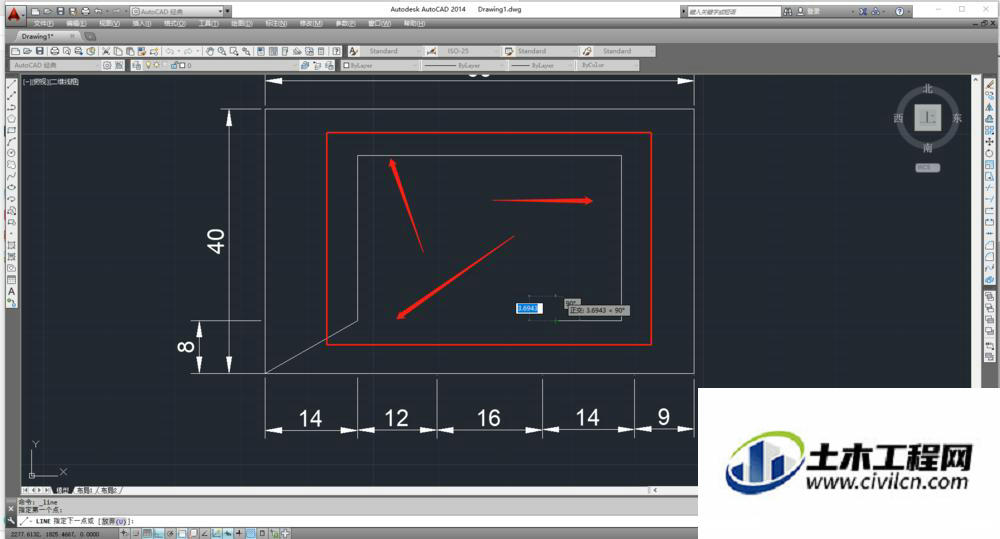
Task: Close the command line window X
Action: click(x=11, y=509)
